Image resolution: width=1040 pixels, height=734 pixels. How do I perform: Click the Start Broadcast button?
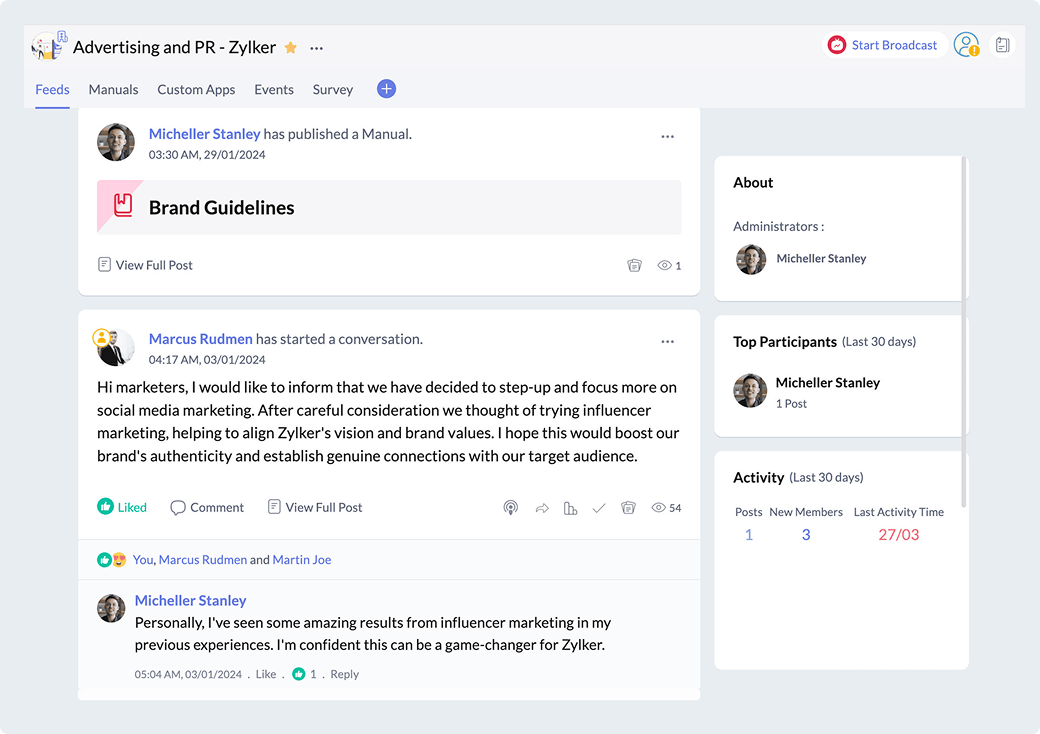(x=884, y=45)
